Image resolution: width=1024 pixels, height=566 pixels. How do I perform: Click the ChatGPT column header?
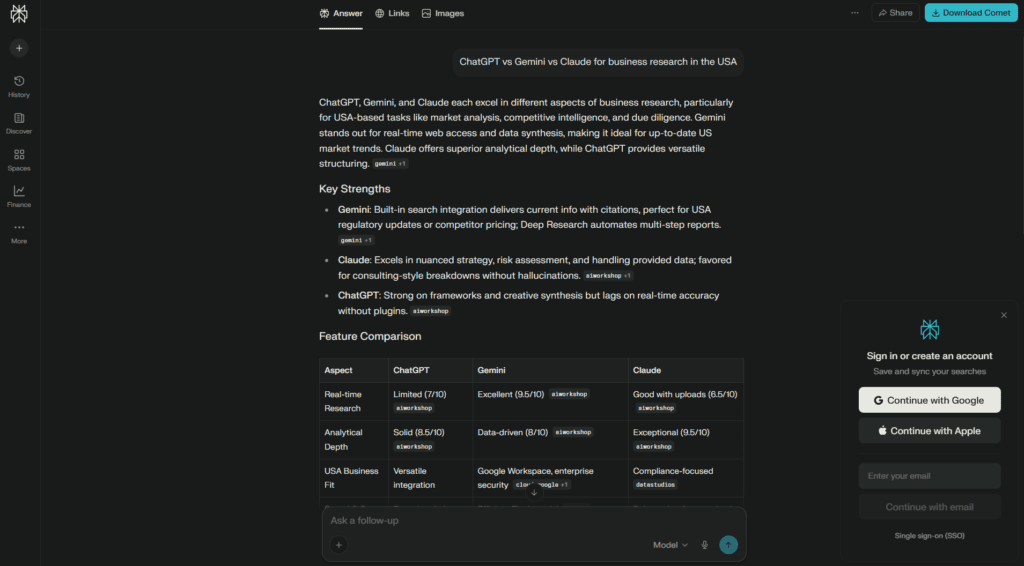411,370
